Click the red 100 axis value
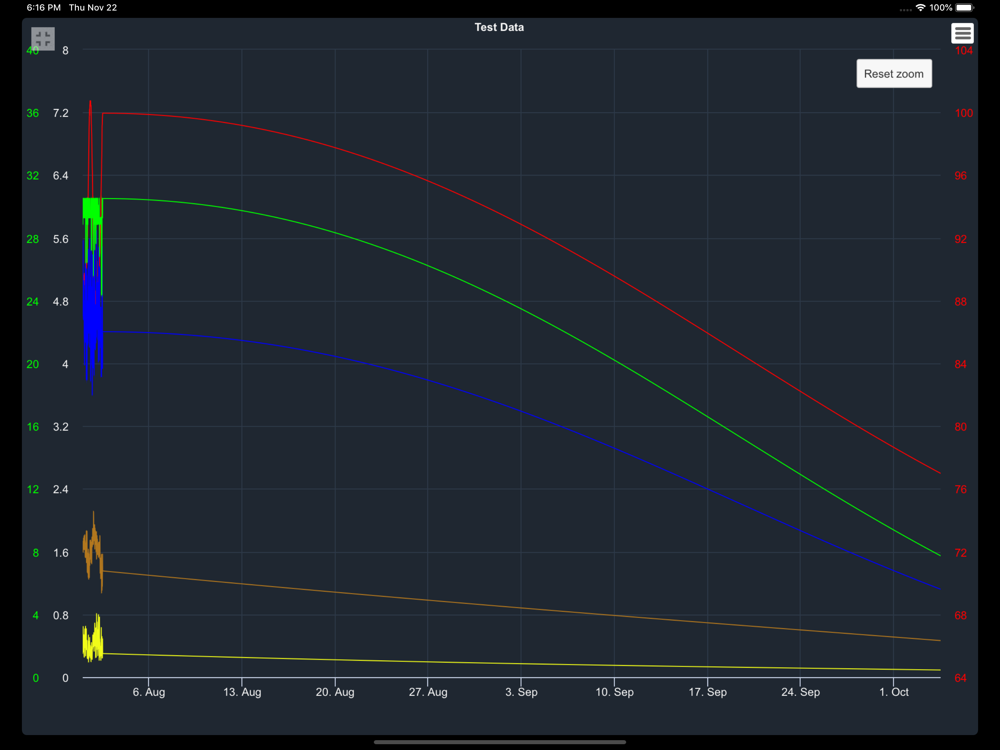This screenshot has width=1000, height=750. (x=964, y=113)
